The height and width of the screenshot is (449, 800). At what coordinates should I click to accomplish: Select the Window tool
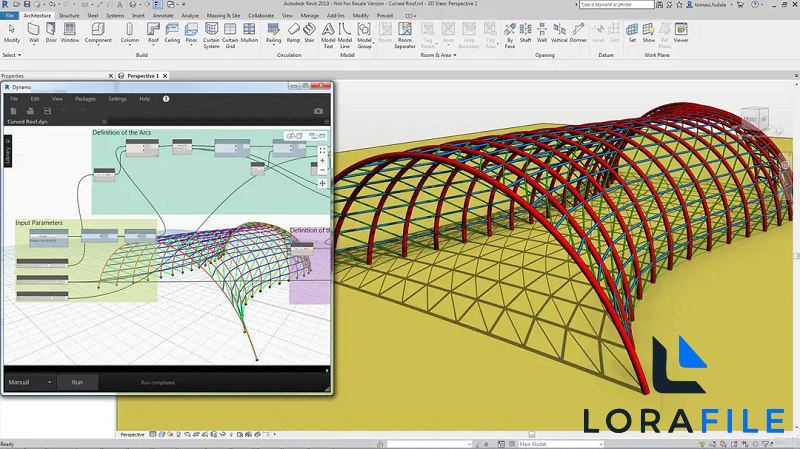[x=70, y=33]
